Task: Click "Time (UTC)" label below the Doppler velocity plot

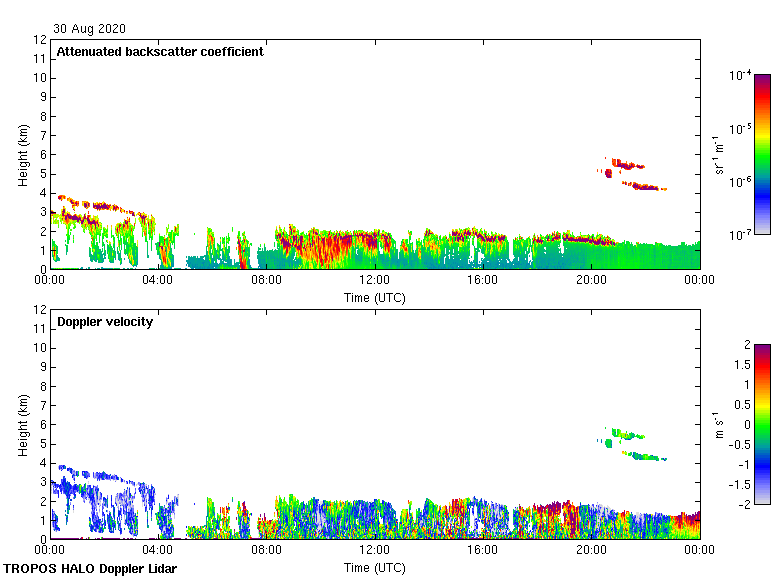Action: (374, 567)
